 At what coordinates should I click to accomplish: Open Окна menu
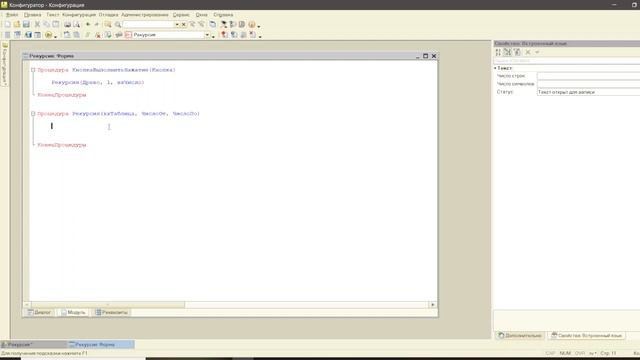[202, 15]
